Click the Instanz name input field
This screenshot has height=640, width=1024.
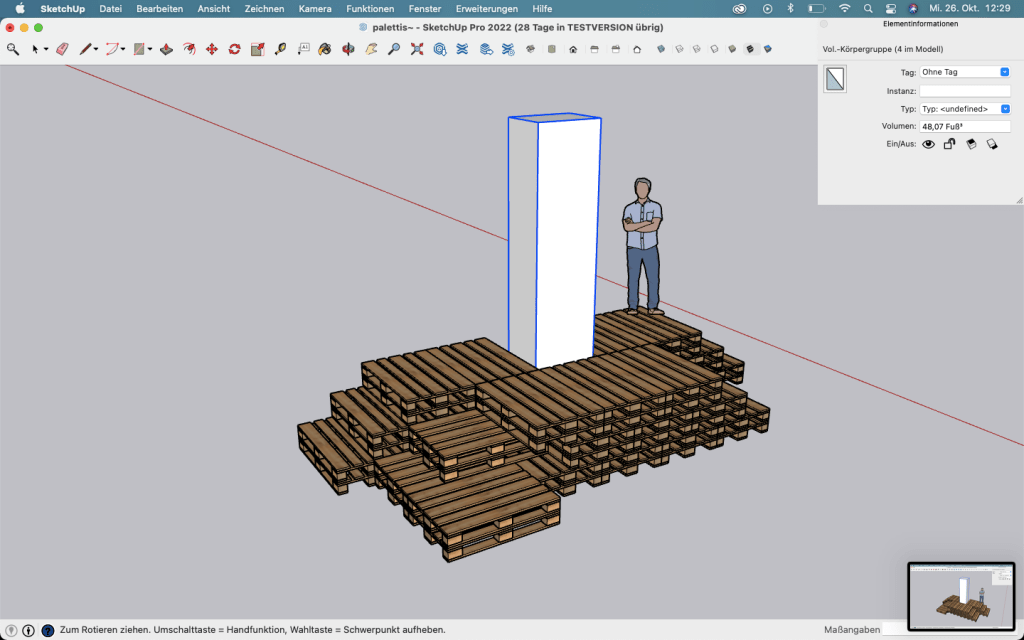pos(965,90)
